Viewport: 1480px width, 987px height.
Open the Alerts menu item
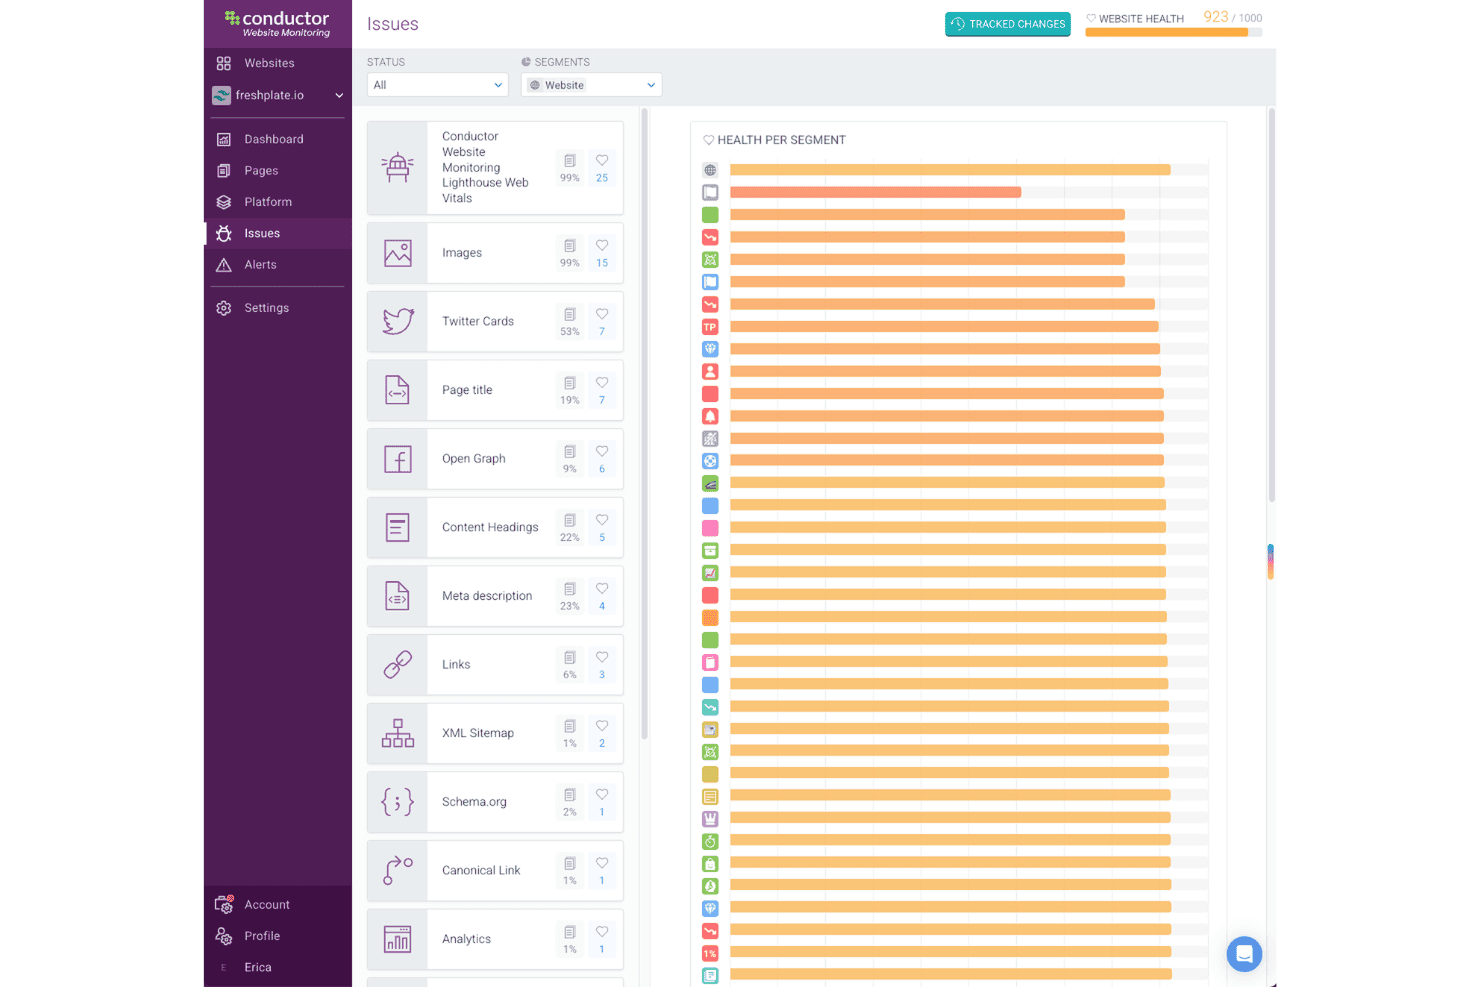click(x=260, y=265)
